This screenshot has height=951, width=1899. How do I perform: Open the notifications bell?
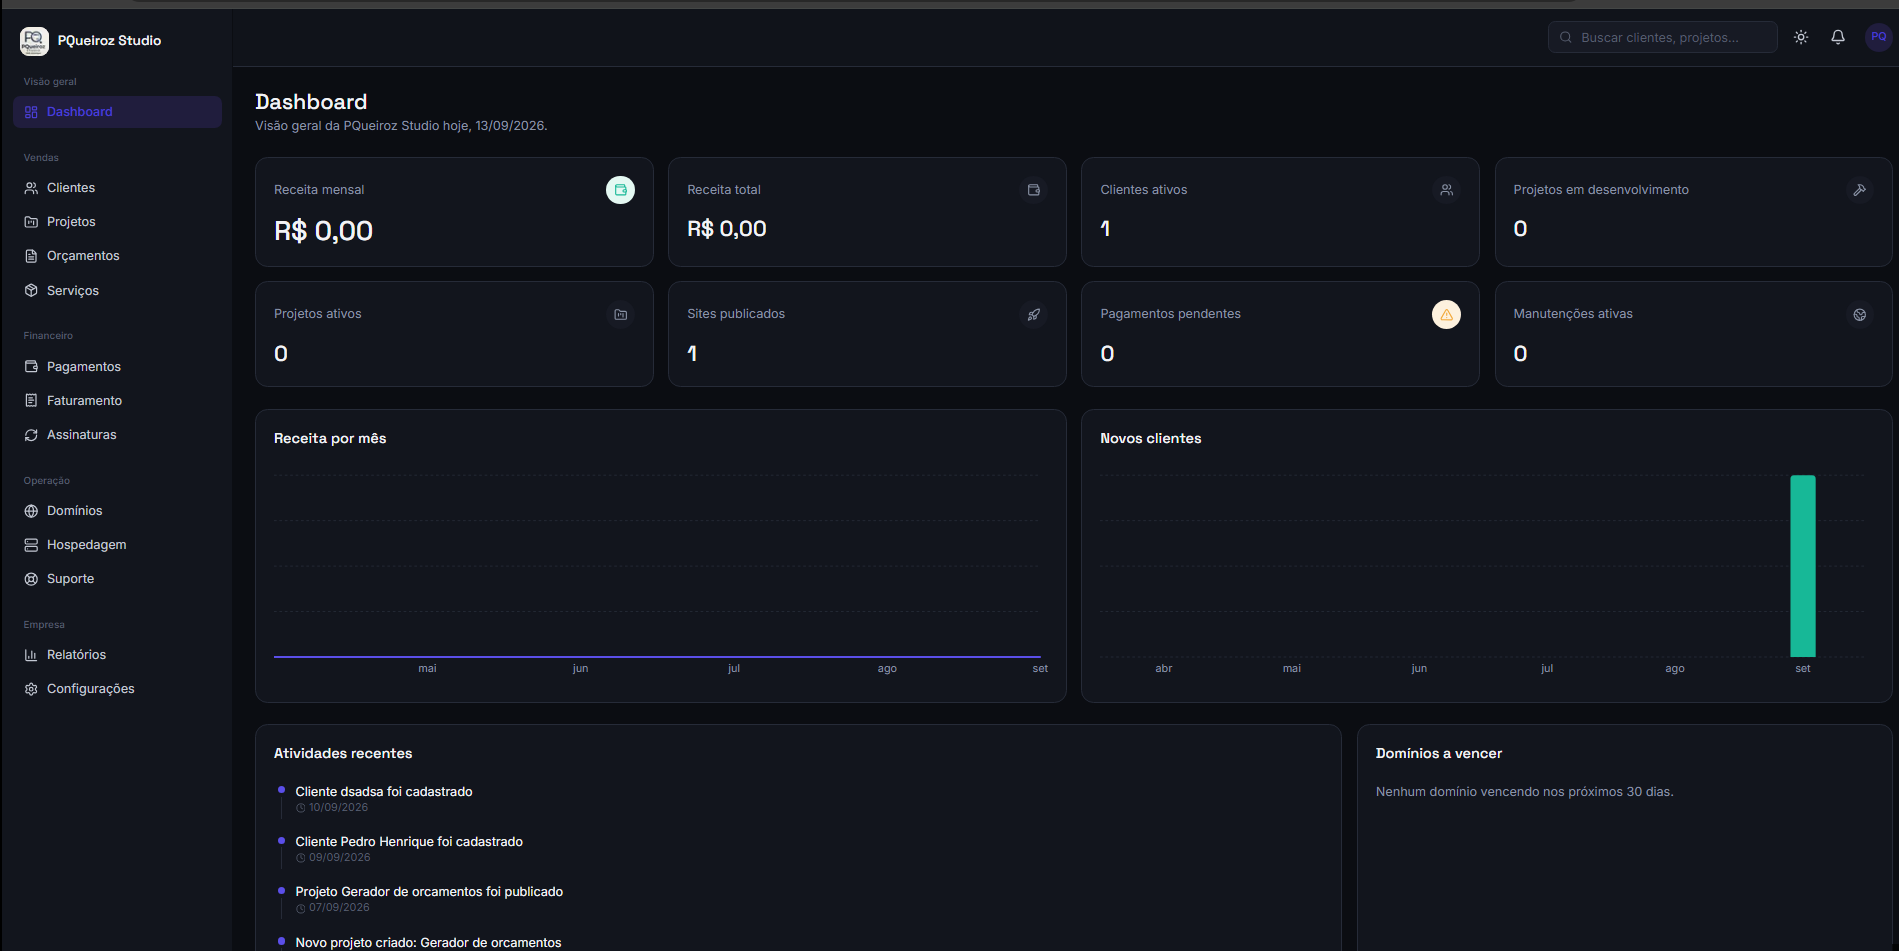click(x=1838, y=37)
